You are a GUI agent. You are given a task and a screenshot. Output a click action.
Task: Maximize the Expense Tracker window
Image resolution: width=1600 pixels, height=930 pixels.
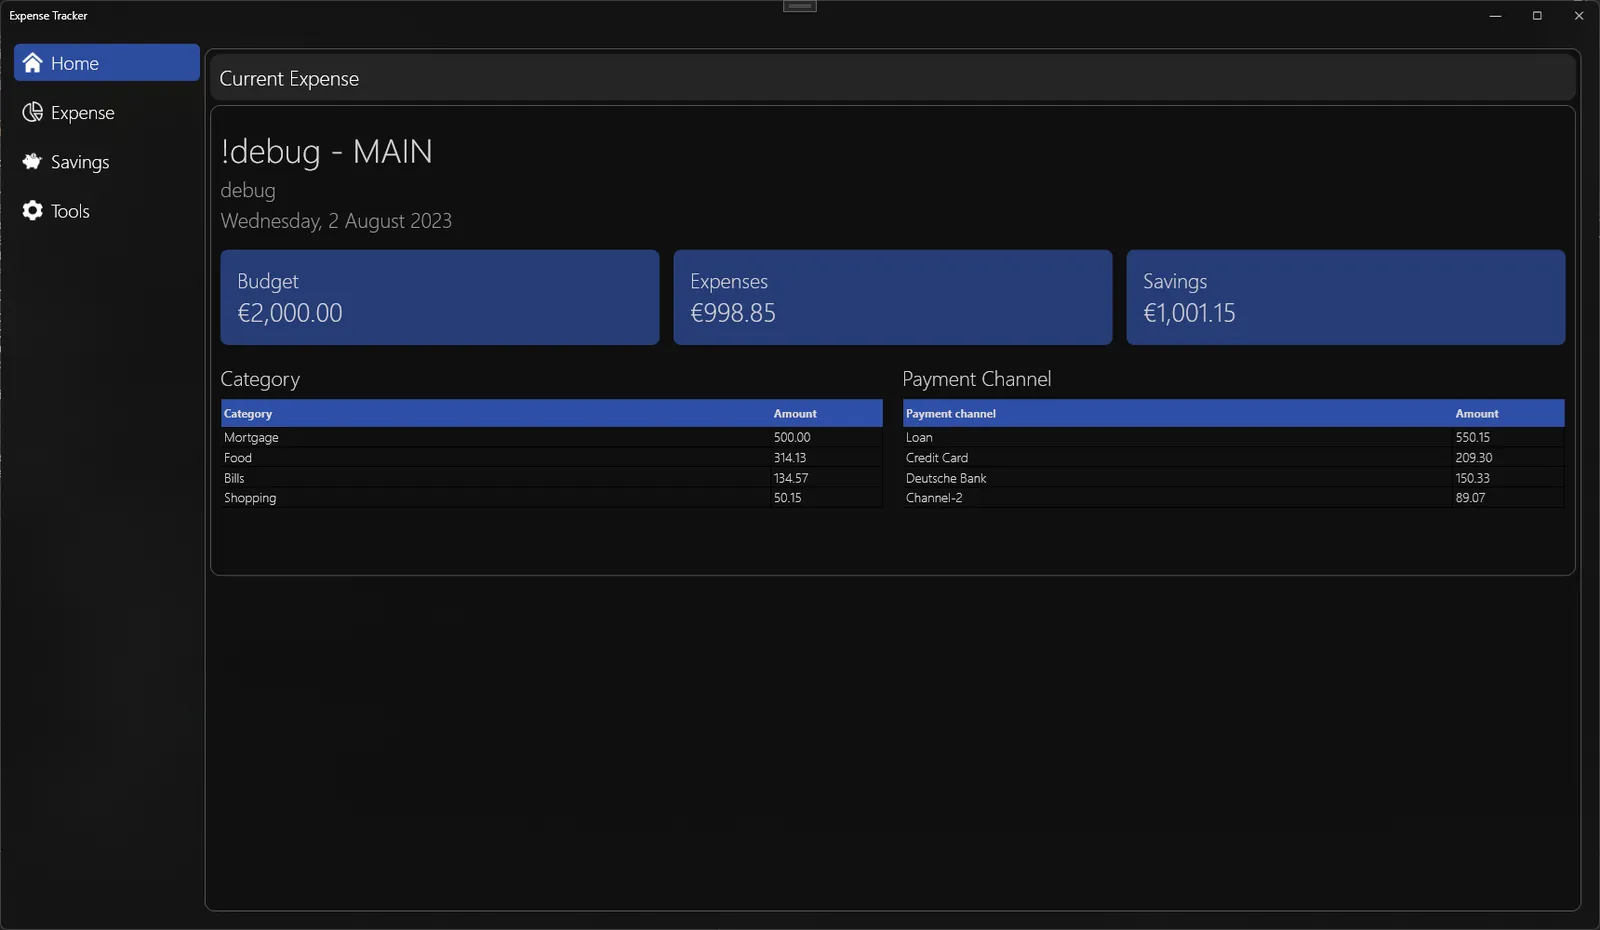(x=1537, y=15)
